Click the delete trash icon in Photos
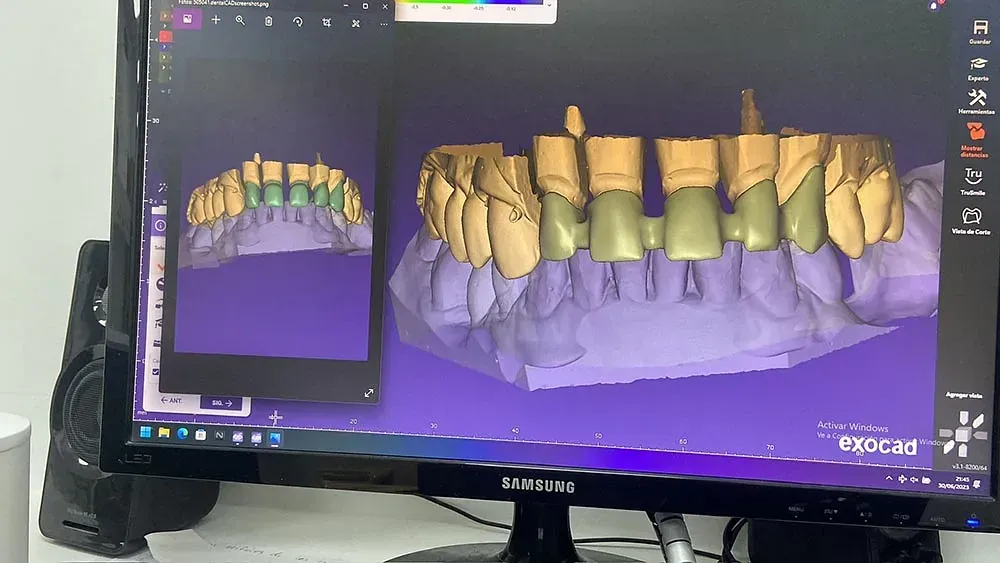This screenshot has height=563, width=1000. pos(268,21)
